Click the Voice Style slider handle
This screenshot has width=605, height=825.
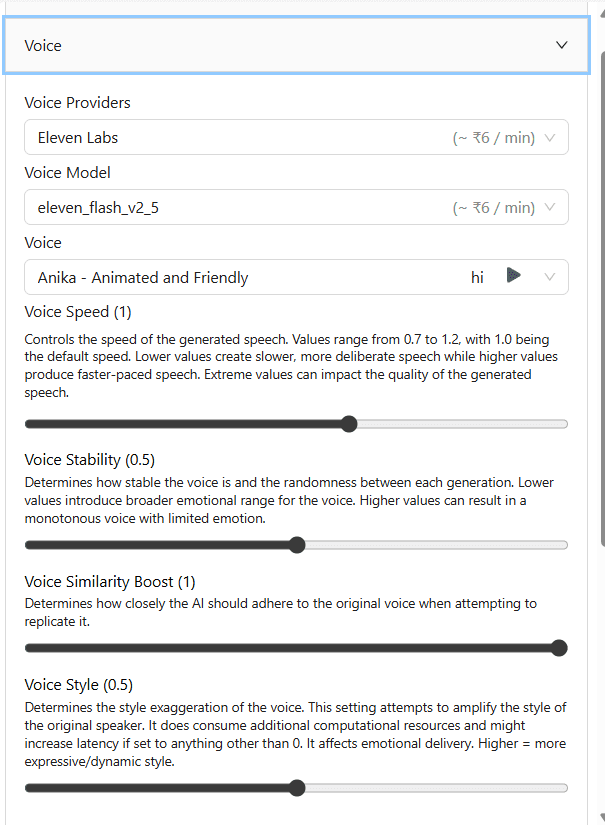pos(296,788)
